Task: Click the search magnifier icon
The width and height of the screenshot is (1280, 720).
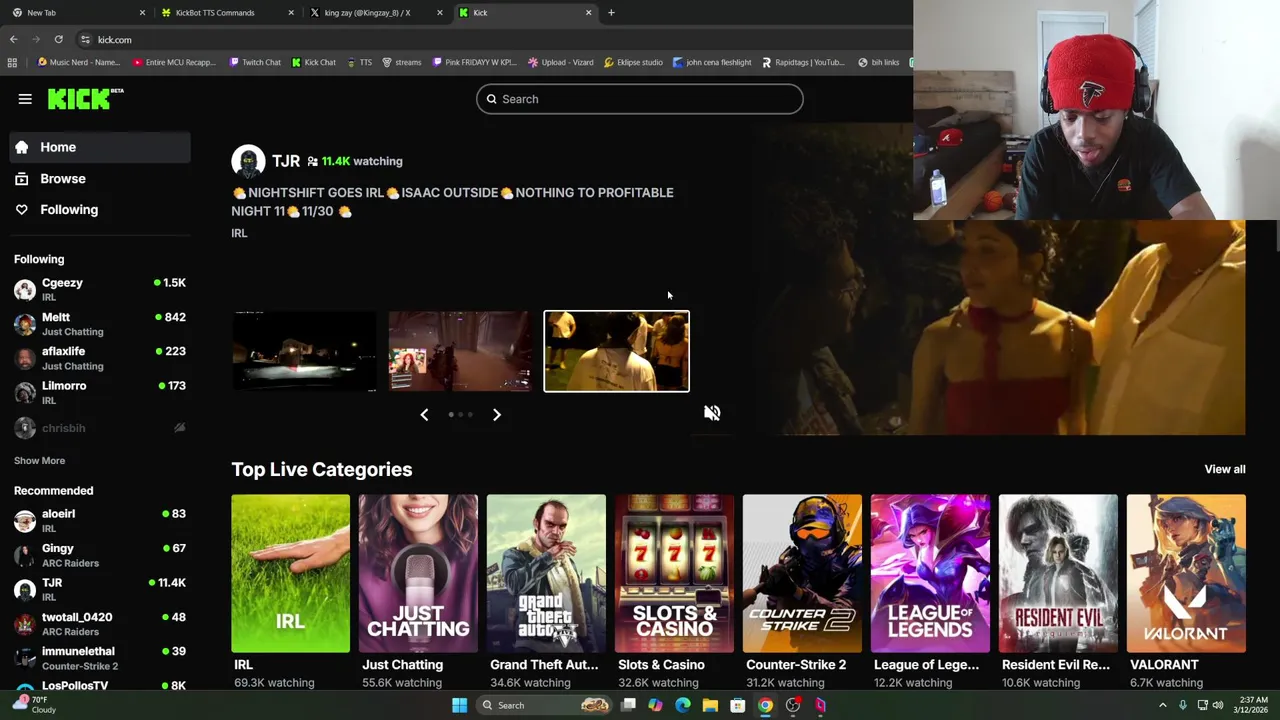Action: click(491, 99)
